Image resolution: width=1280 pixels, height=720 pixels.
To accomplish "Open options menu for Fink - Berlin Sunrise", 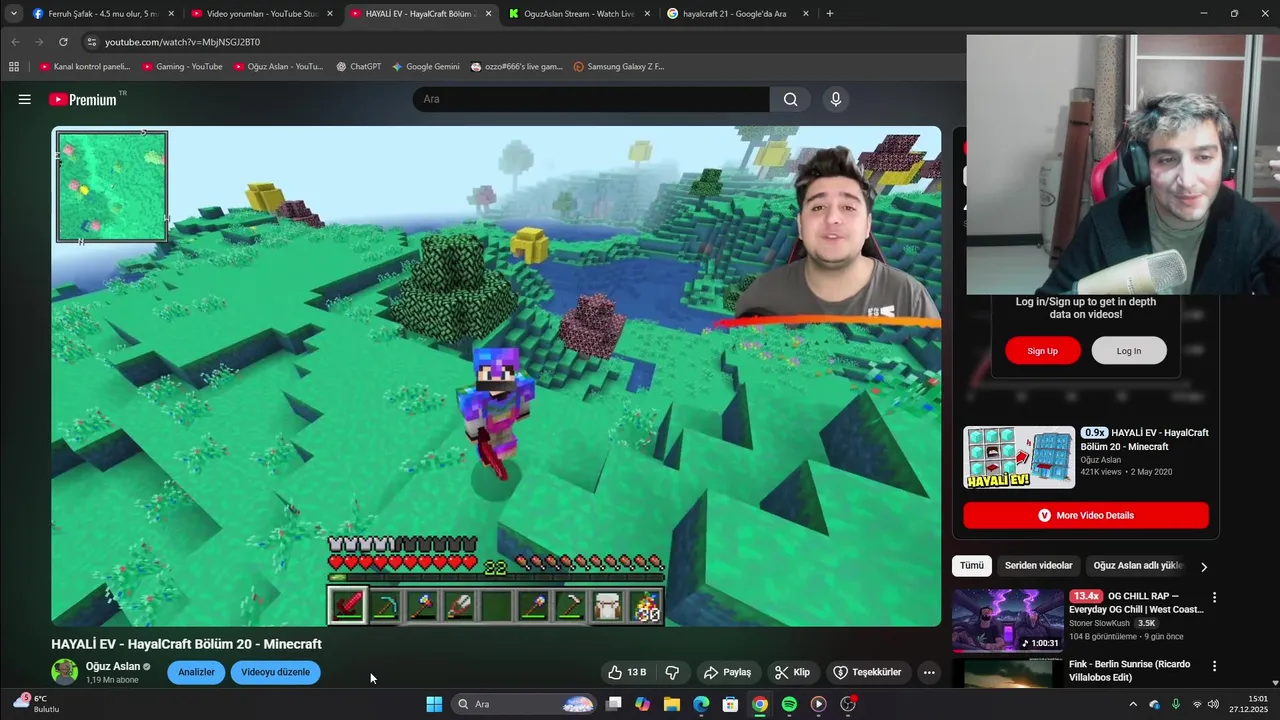I will pyautogui.click(x=1214, y=666).
